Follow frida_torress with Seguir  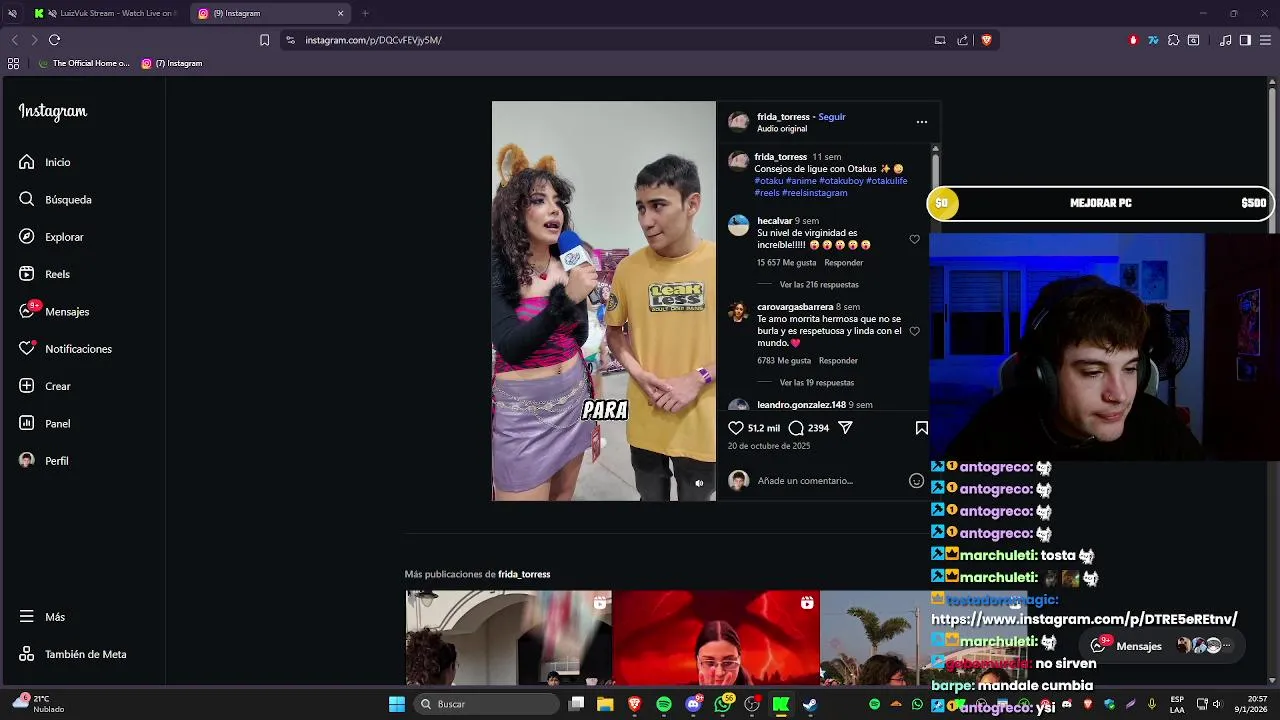832,117
